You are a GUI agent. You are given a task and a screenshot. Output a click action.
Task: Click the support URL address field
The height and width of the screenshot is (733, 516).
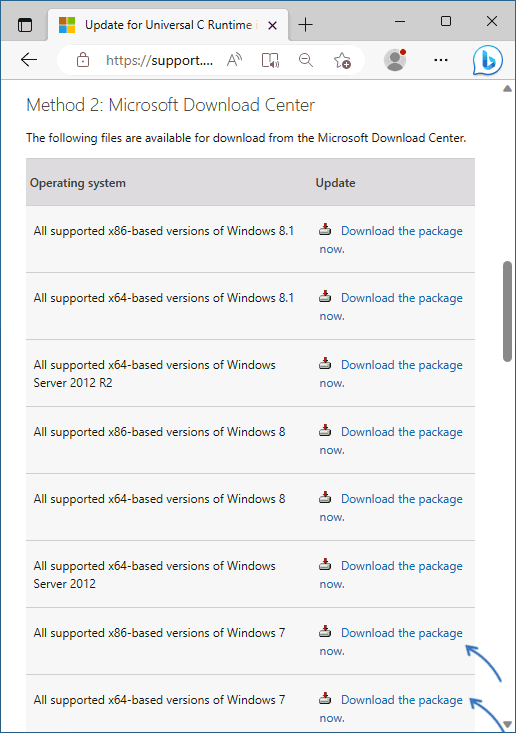(159, 60)
